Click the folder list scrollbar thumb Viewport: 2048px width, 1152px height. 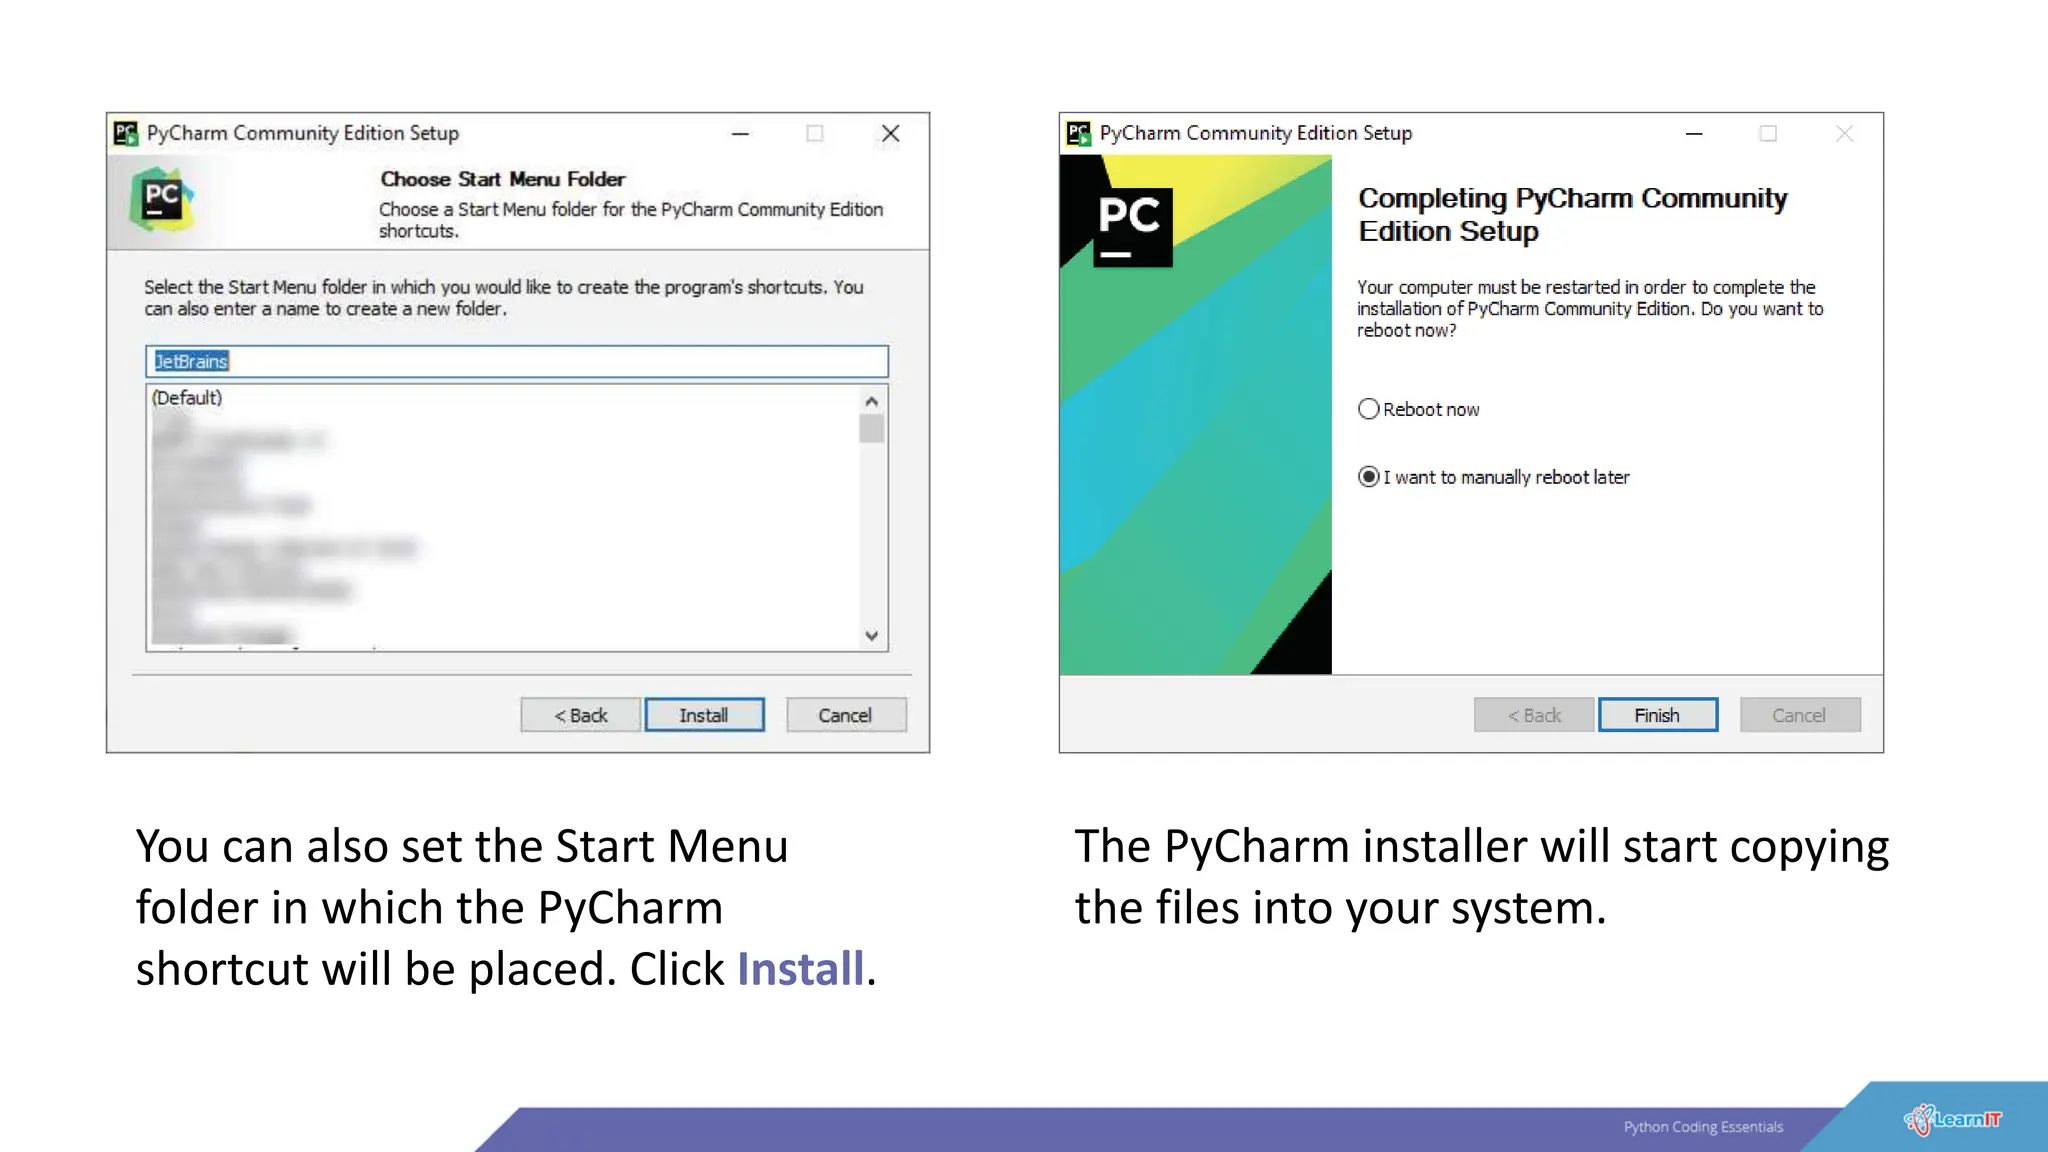pyautogui.click(x=872, y=428)
